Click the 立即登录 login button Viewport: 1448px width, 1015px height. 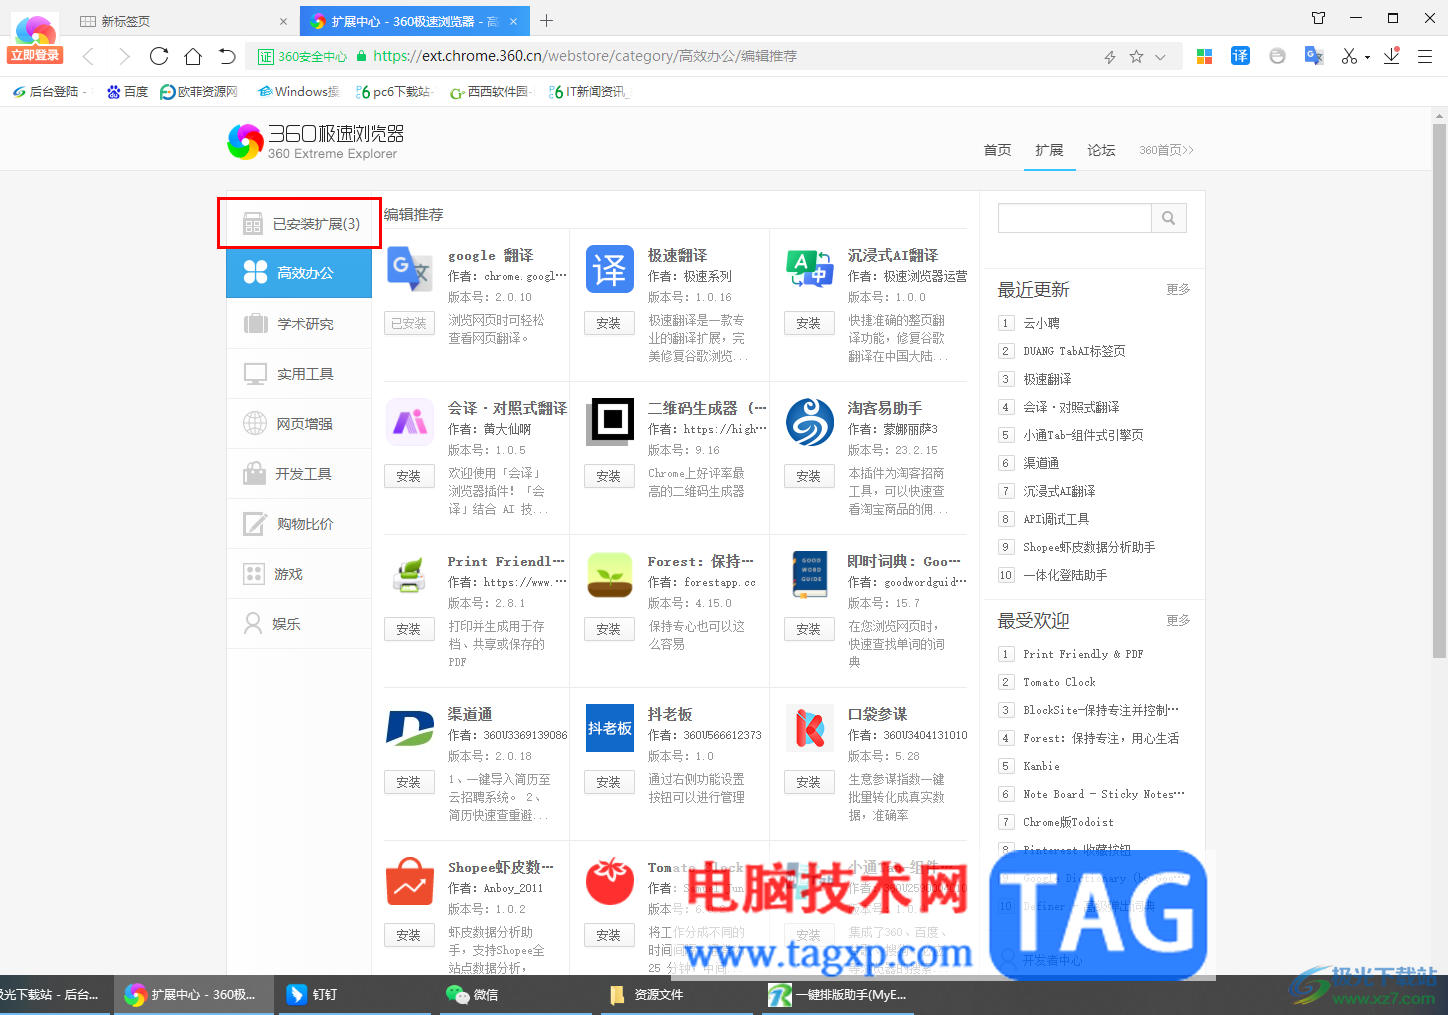[x=35, y=56]
